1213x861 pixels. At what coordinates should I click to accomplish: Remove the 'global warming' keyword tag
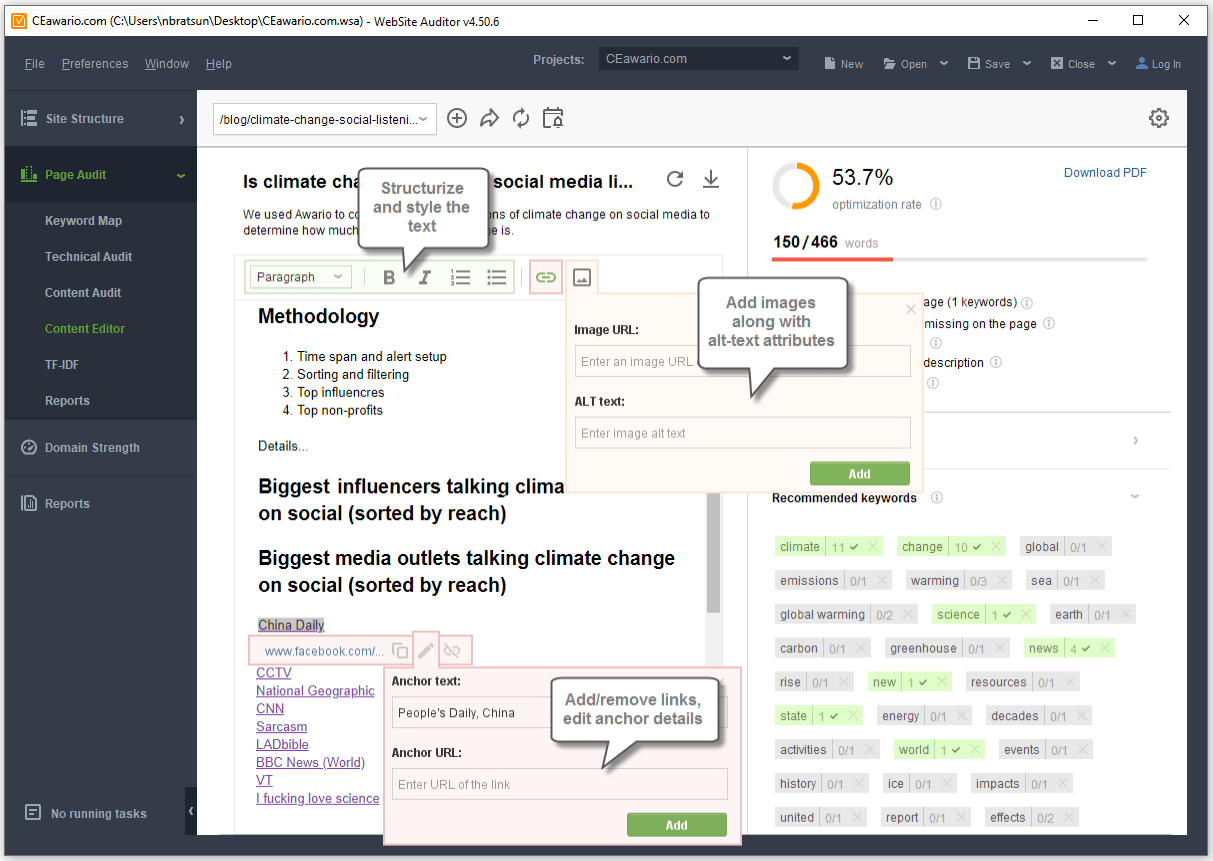coord(908,614)
